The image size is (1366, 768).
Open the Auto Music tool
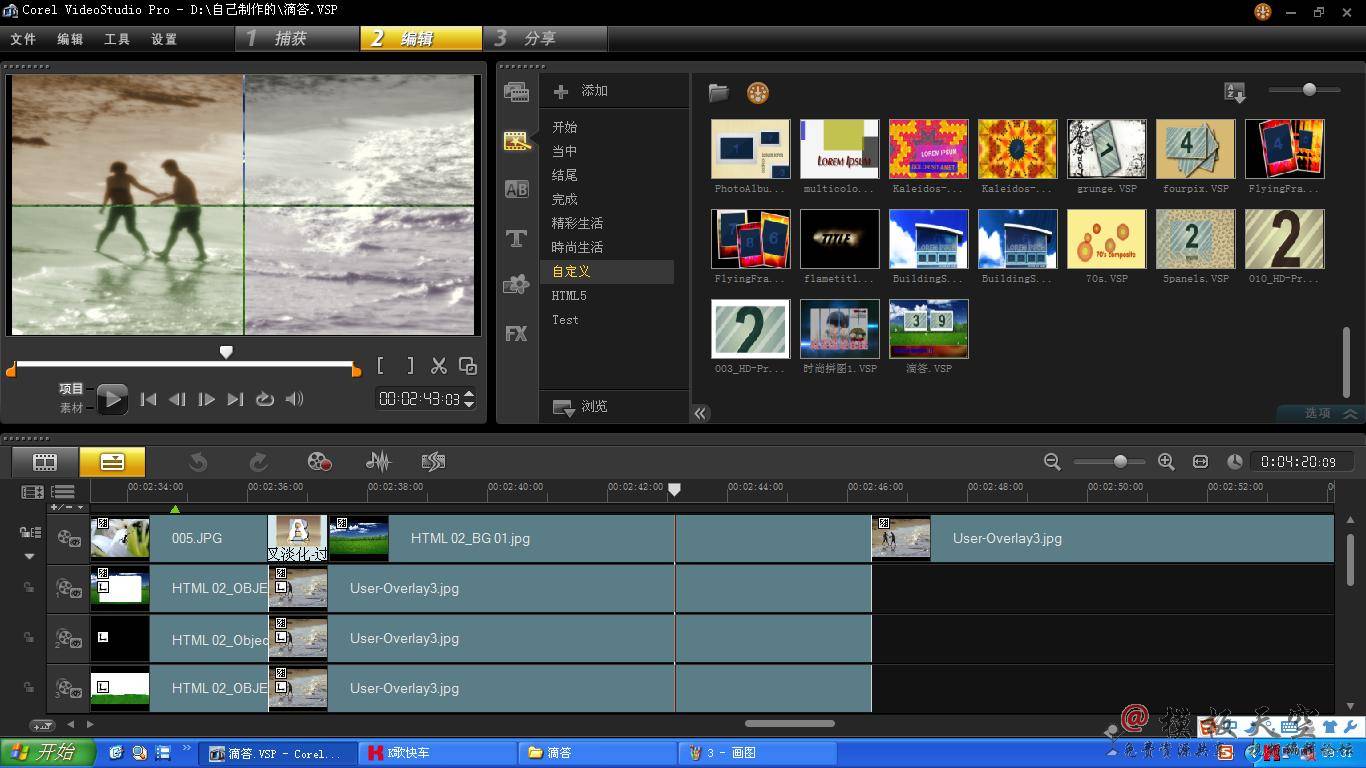(433, 462)
